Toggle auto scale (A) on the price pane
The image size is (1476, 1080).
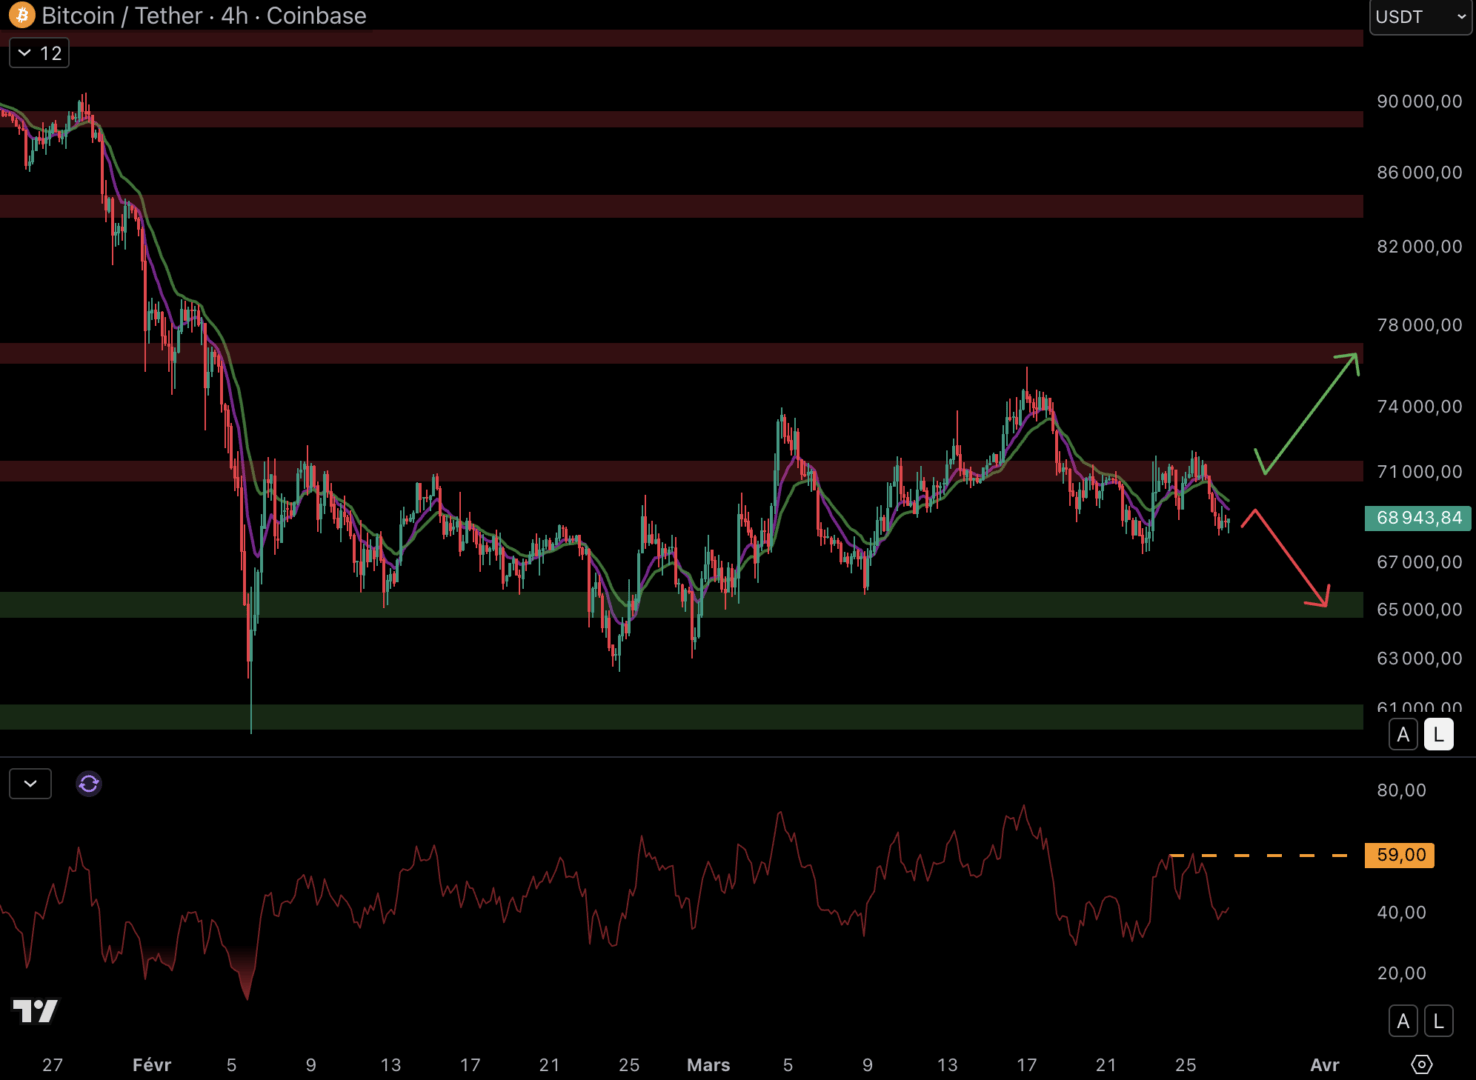[x=1403, y=735]
